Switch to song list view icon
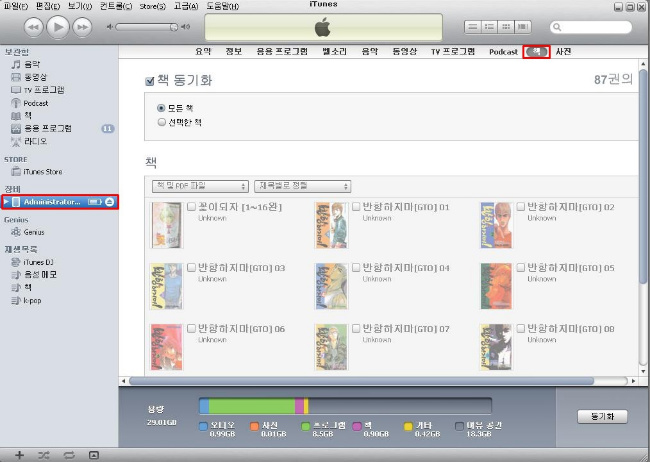This screenshot has width=650, height=462. tap(472, 27)
